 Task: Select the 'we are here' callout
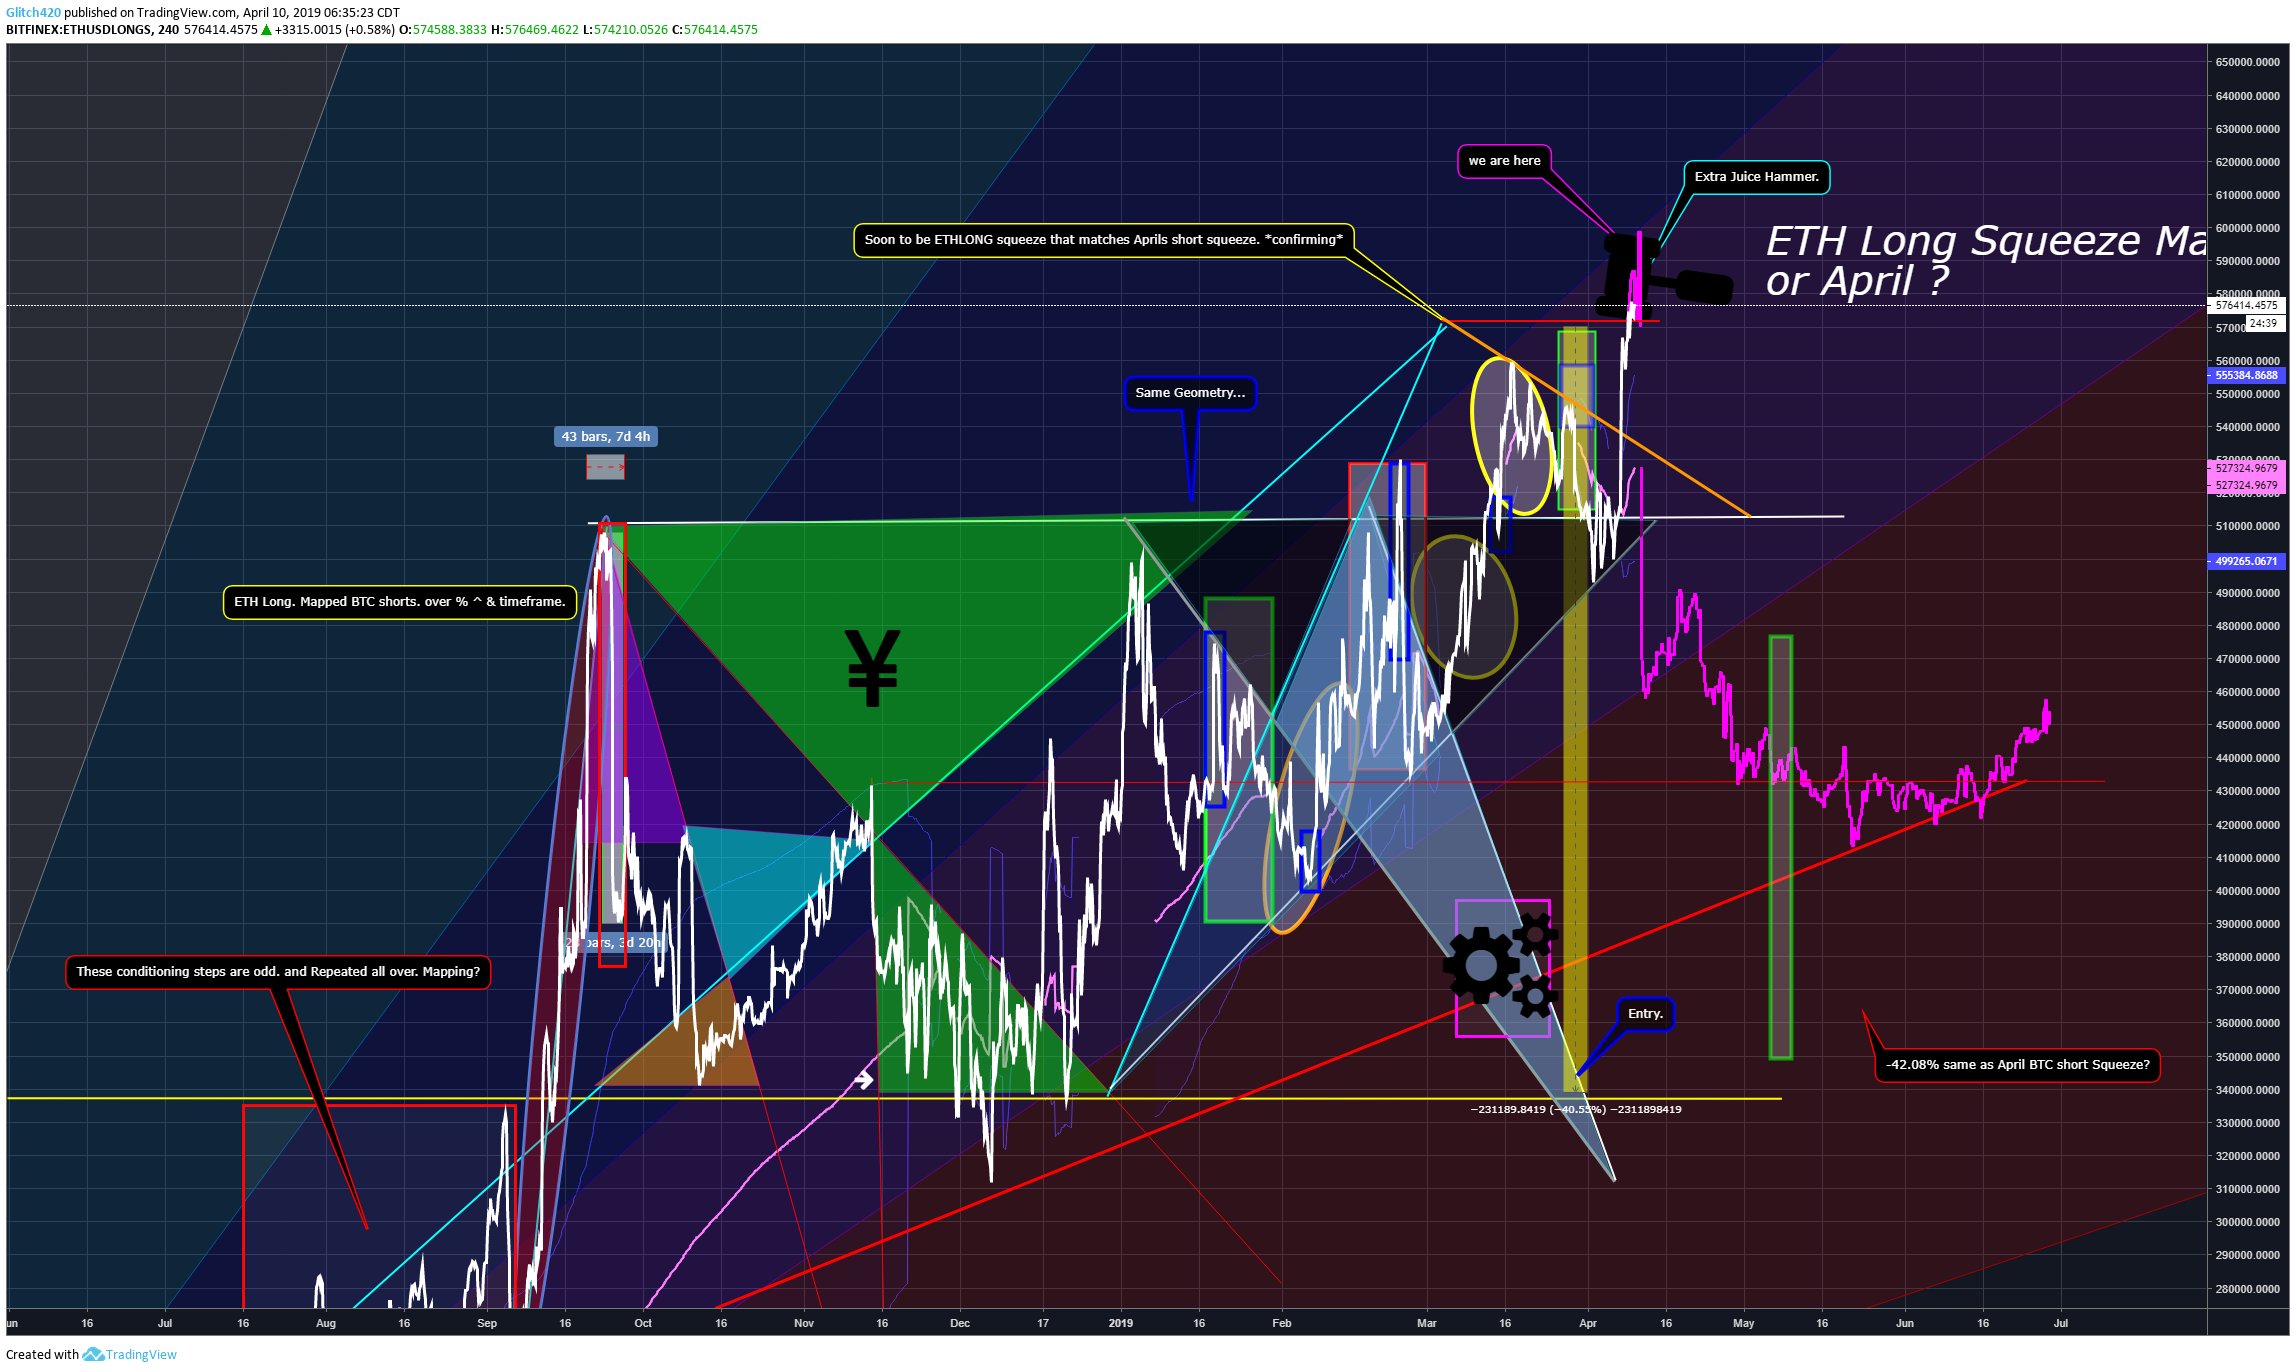(1504, 161)
